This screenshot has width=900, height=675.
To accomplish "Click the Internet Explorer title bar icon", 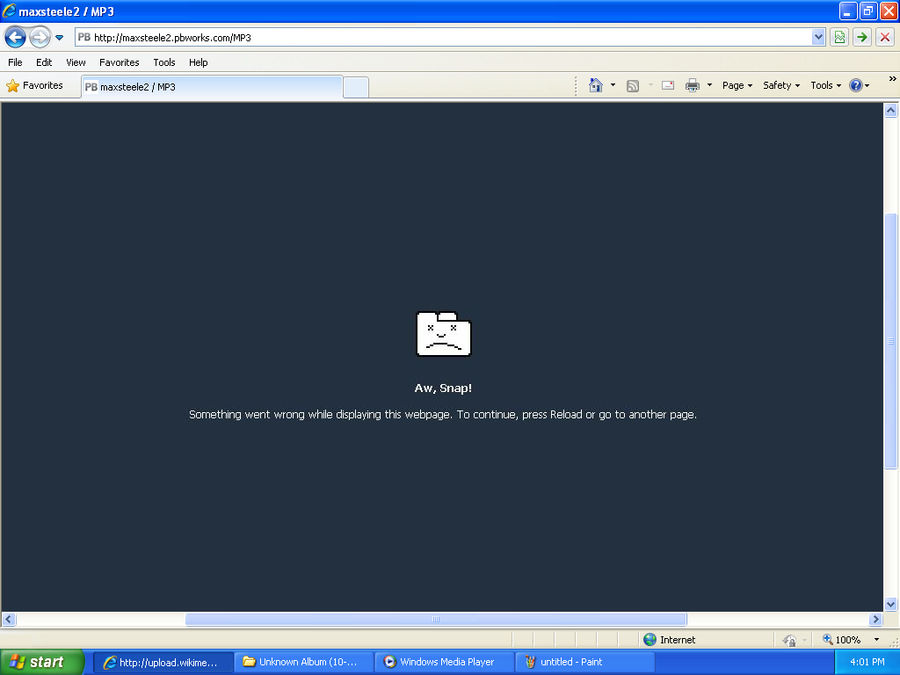I will [9, 11].
